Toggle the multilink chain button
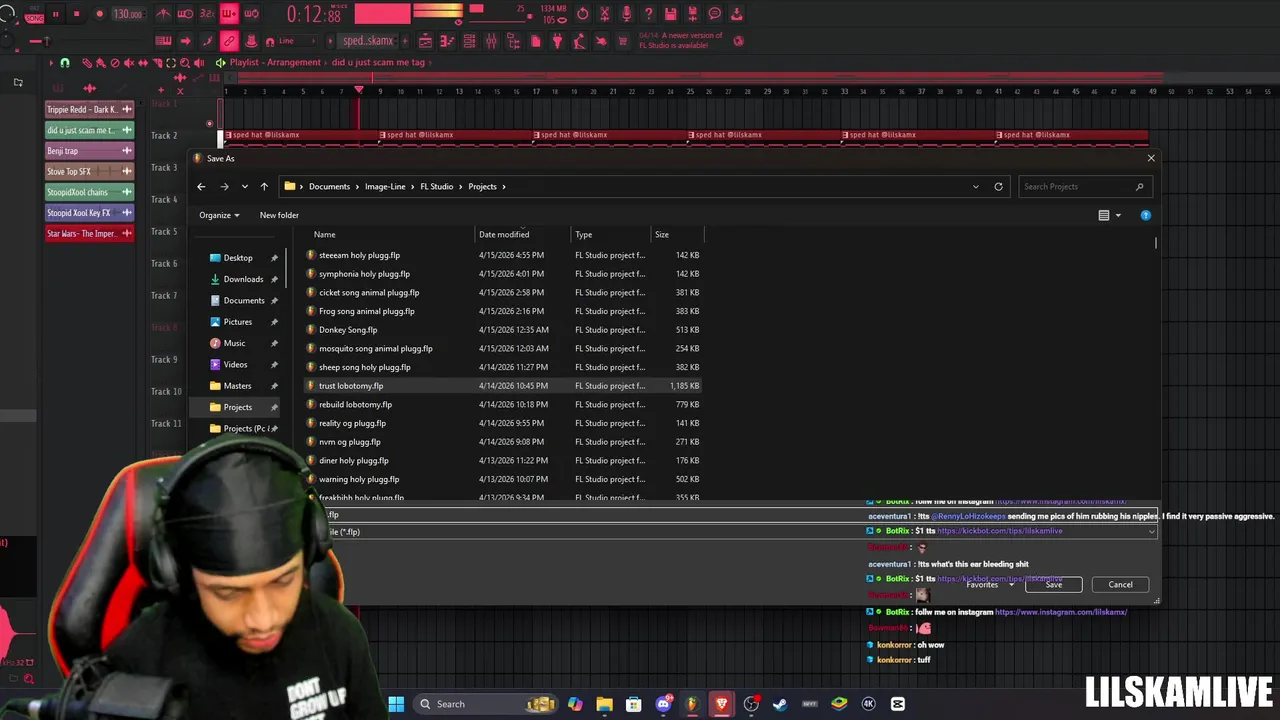Viewport: 1280px width, 720px height. click(x=229, y=41)
